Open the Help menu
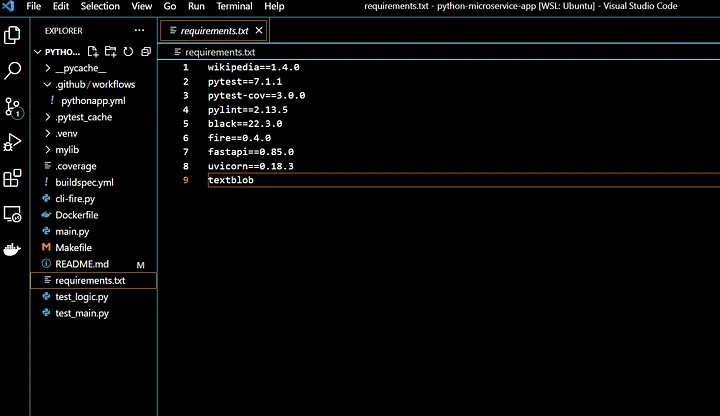The height and width of the screenshot is (416, 720). [x=274, y=6]
